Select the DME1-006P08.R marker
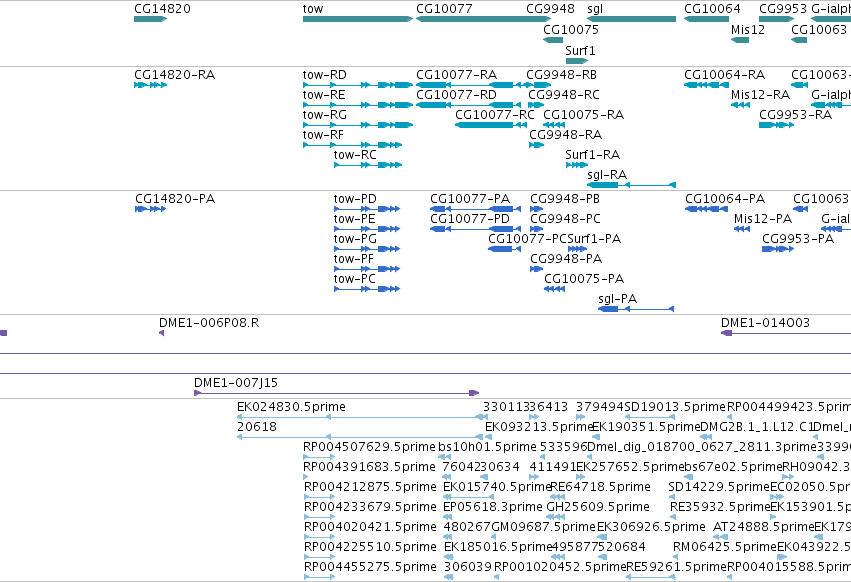 tap(161, 333)
